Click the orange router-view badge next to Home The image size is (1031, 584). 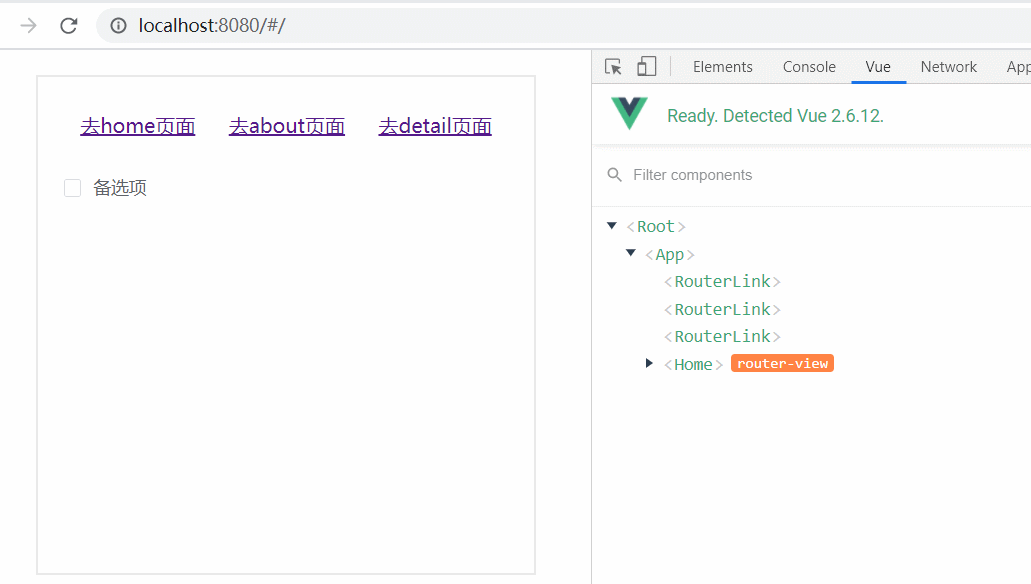tap(781, 363)
